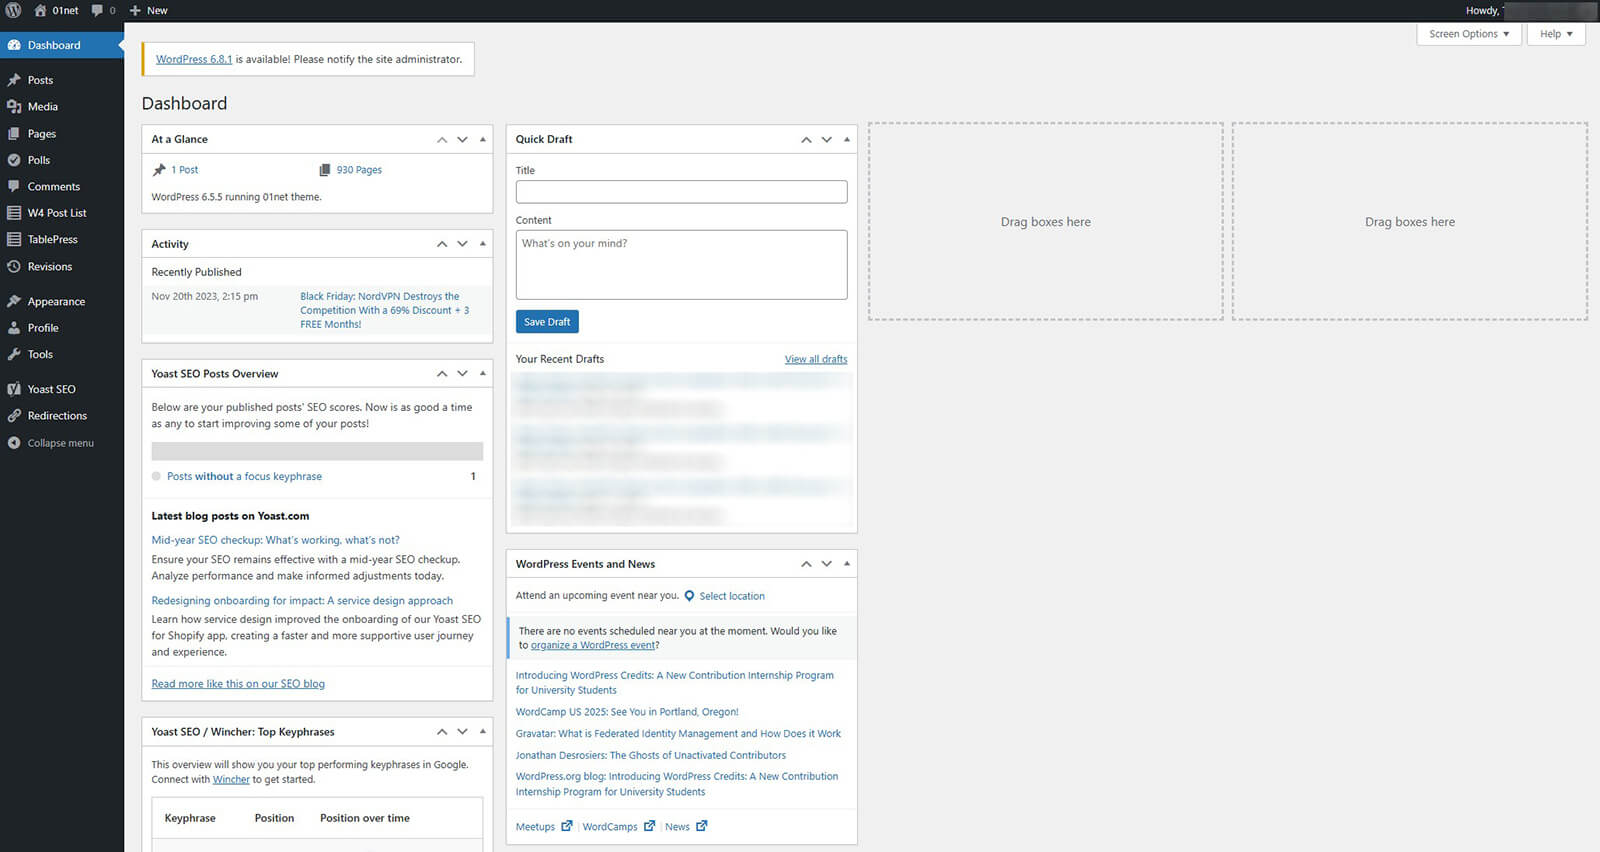The width and height of the screenshot is (1600, 852).
Task: Click the WordPress logo in admin bar
Action: 14,10
